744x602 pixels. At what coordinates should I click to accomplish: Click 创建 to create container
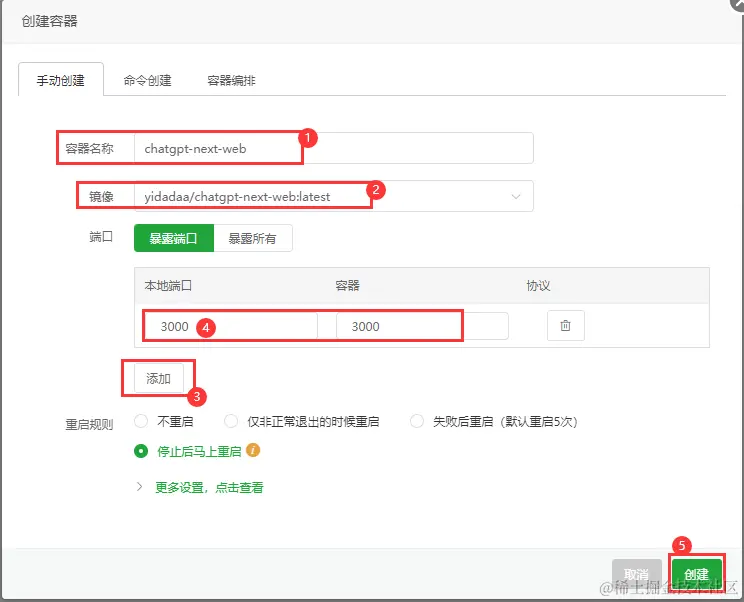click(x=697, y=574)
